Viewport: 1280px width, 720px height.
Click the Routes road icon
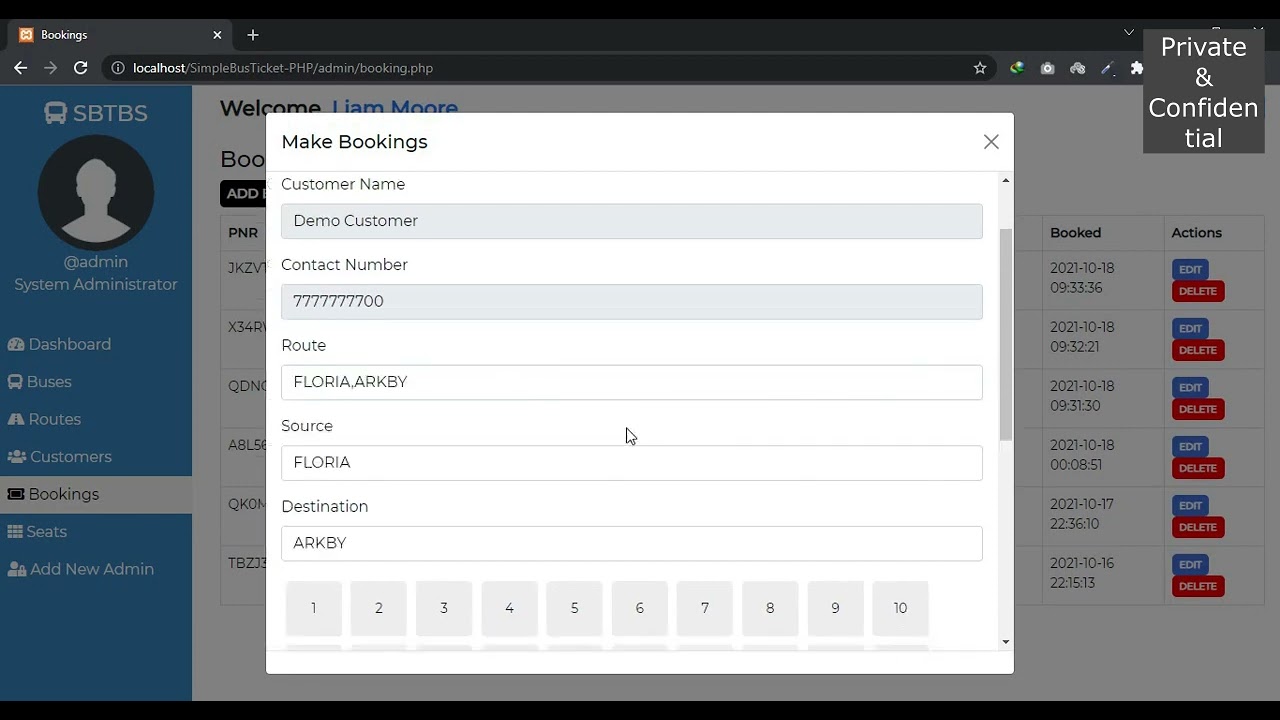16,419
